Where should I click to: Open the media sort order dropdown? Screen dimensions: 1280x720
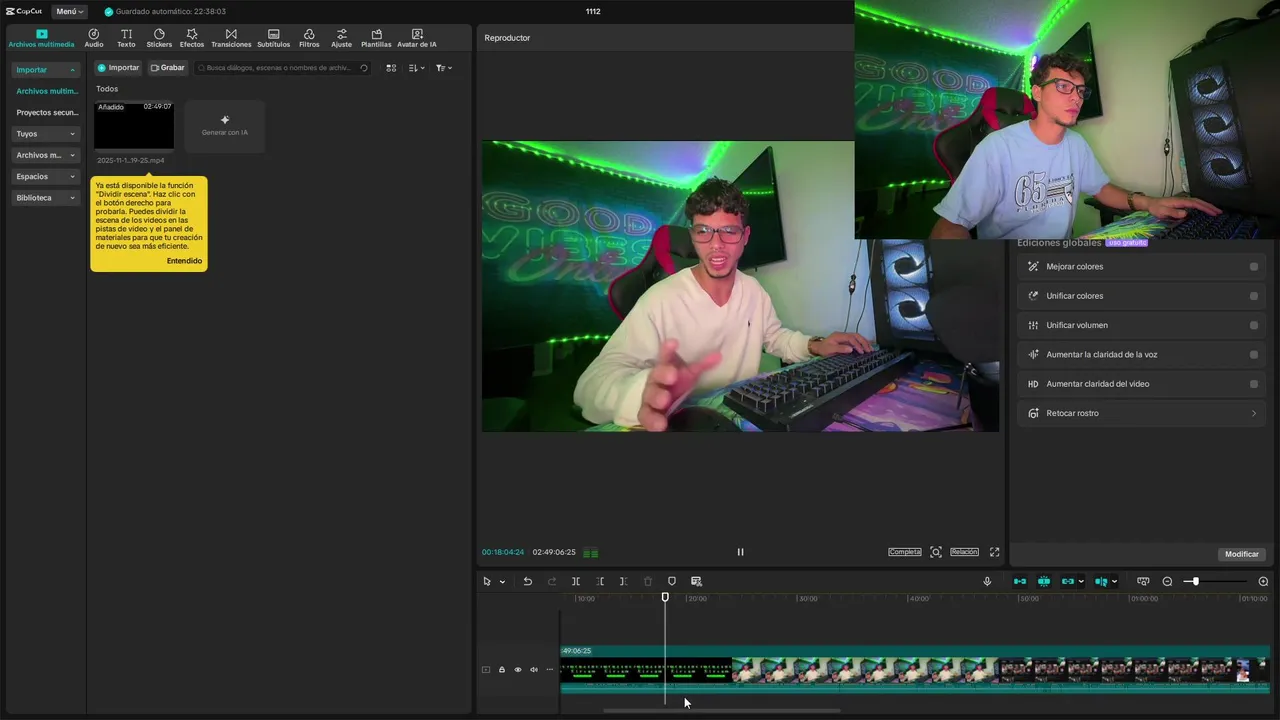(x=417, y=68)
